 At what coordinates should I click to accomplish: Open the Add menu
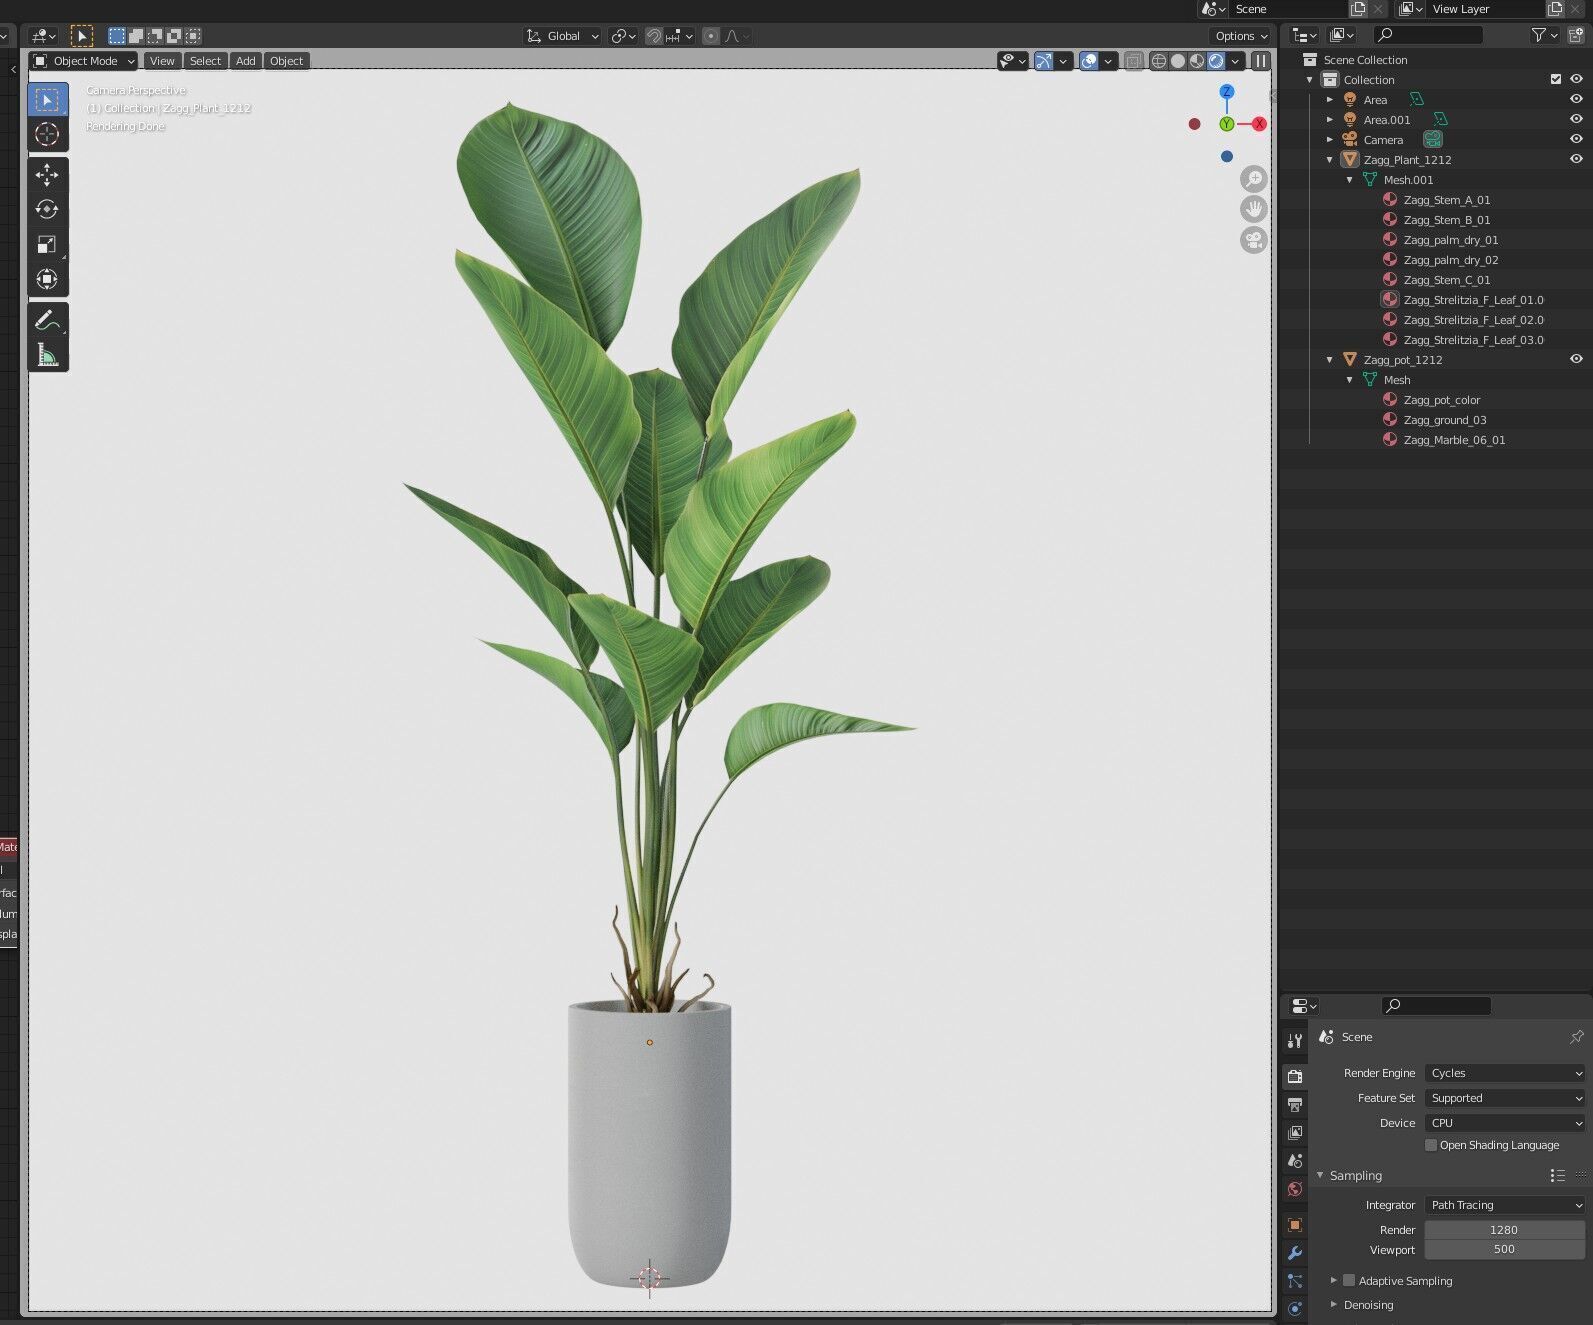(245, 61)
